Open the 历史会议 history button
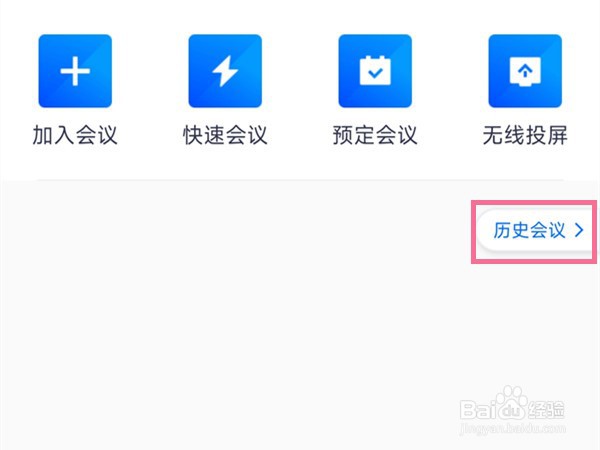This screenshot has height=450, width=600. click(536, 230)
